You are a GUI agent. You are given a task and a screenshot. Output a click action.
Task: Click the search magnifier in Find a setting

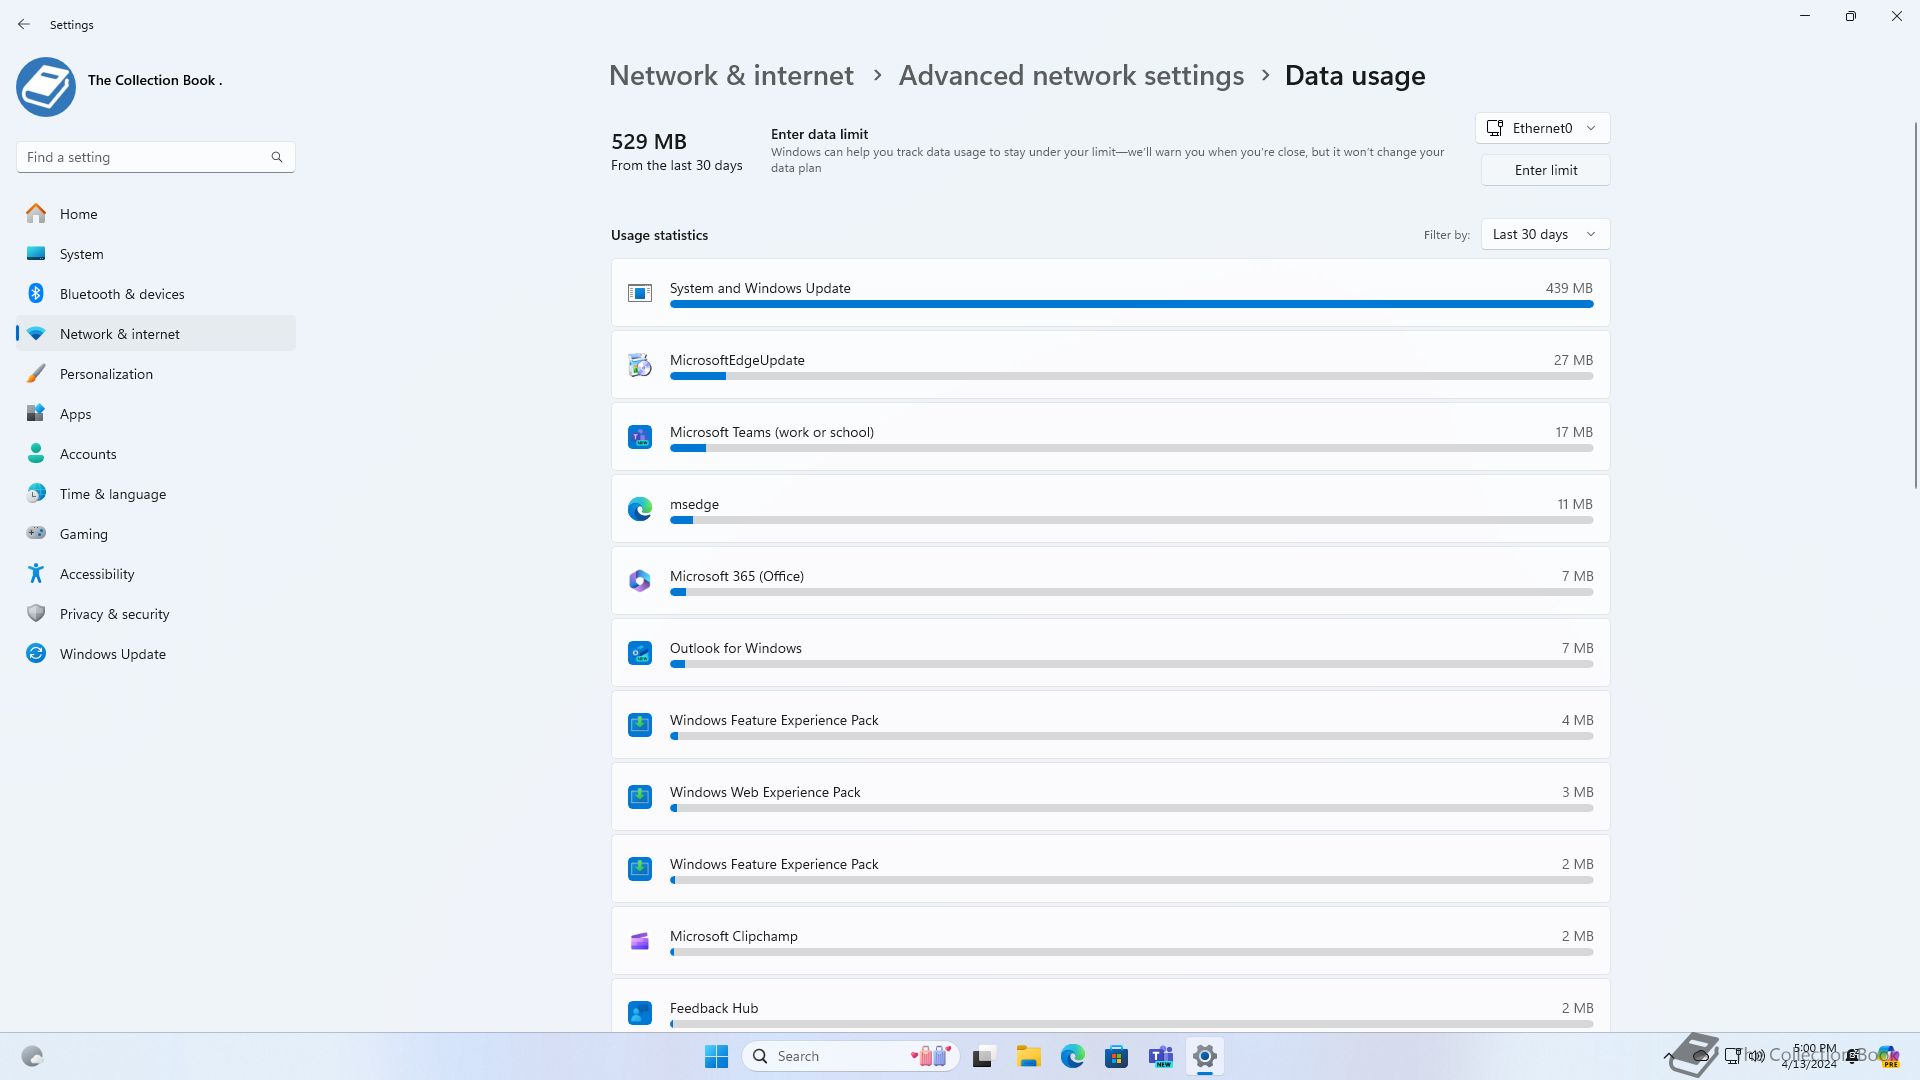click(277, 157)
